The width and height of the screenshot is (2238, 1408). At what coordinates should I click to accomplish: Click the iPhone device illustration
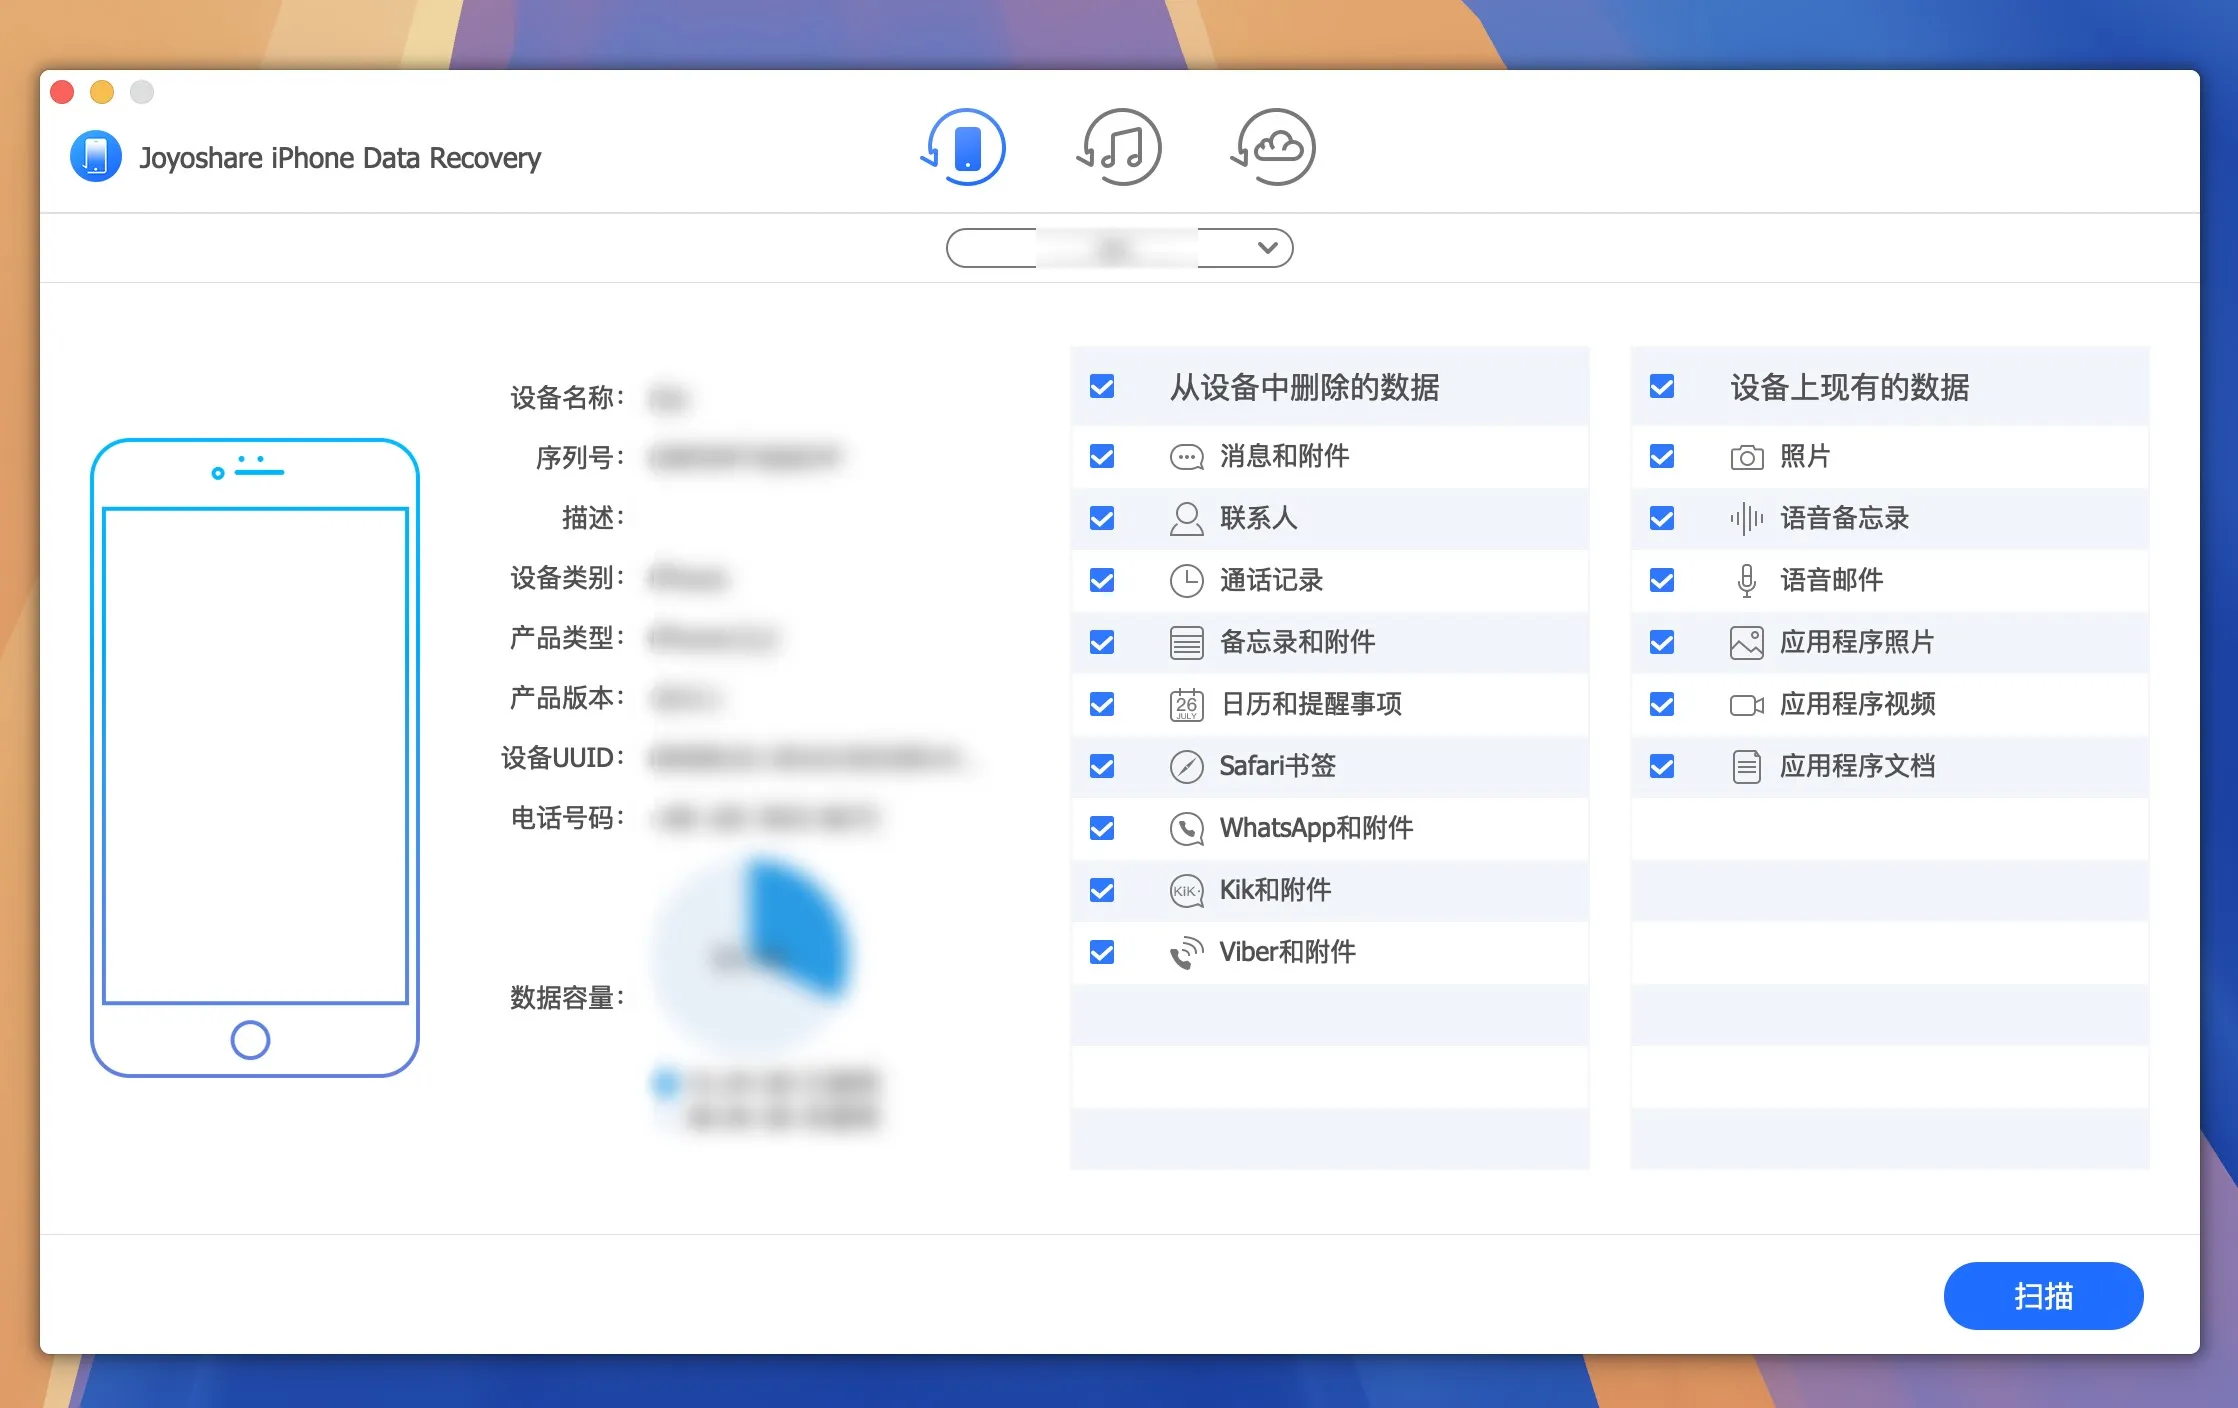click(254, 757)
